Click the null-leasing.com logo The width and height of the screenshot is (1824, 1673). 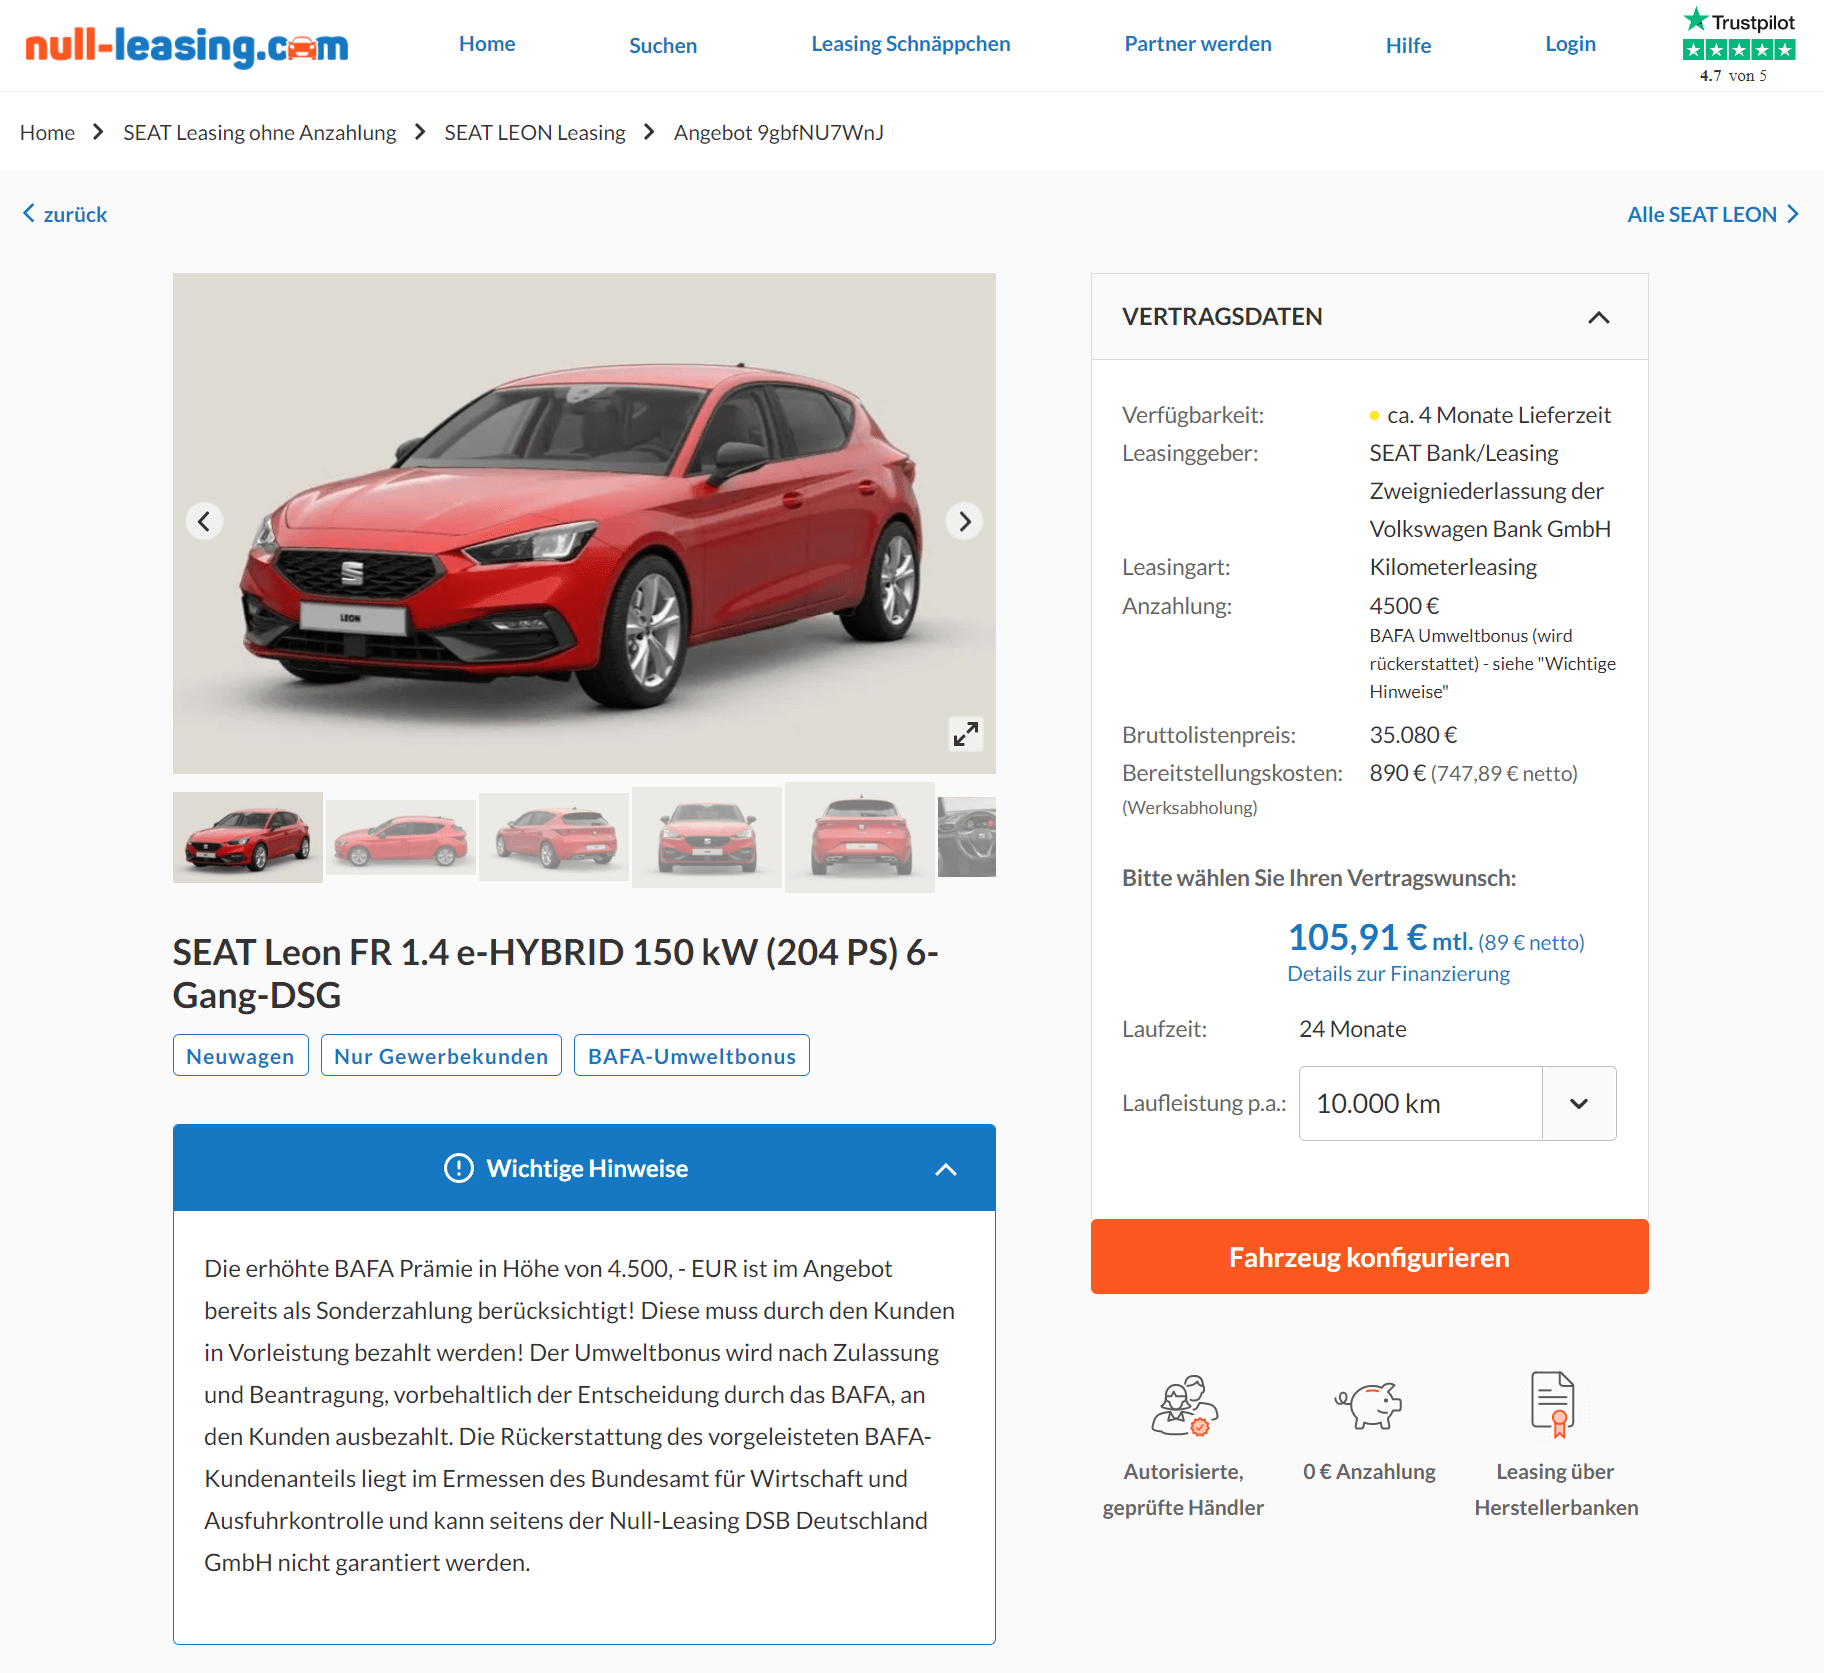187,46
